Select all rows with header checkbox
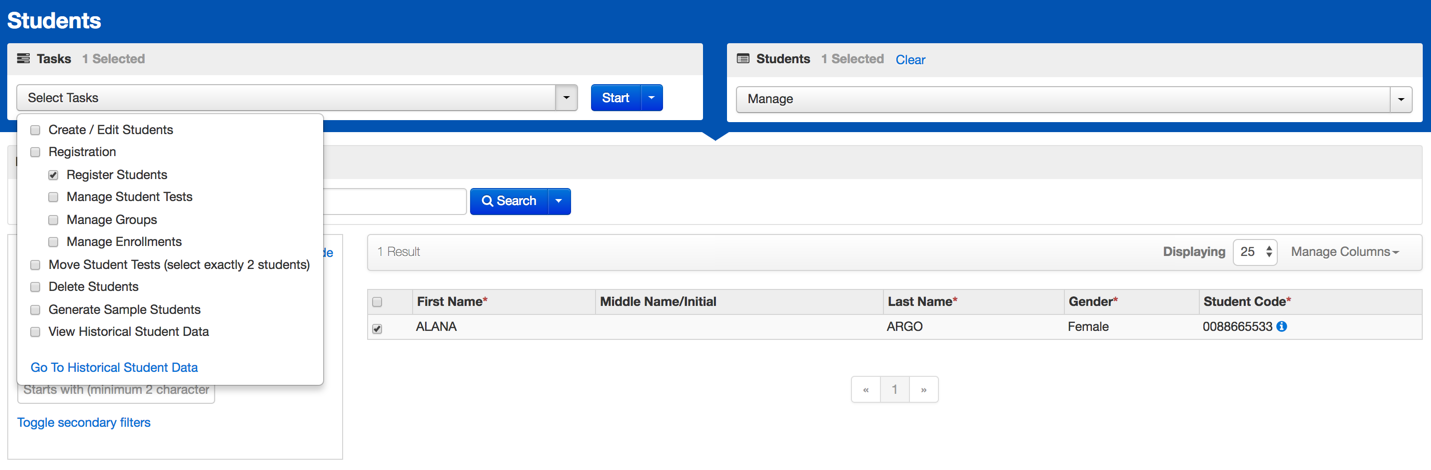Image resolution: width=1431 pixels, height=470 pixels. [377, 302]
